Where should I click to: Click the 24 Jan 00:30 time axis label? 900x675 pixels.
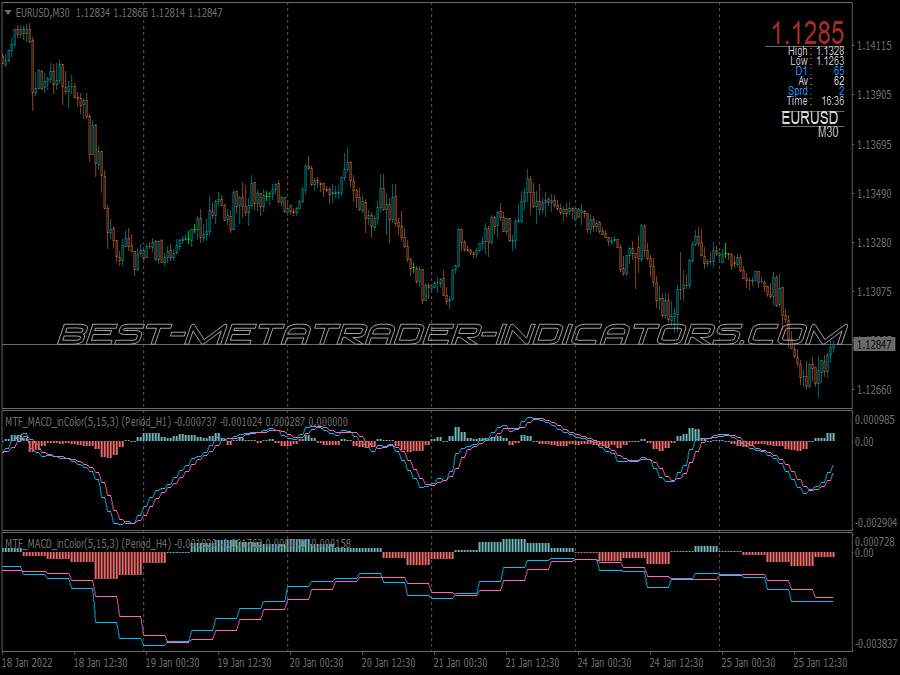(x=604, y=663)
